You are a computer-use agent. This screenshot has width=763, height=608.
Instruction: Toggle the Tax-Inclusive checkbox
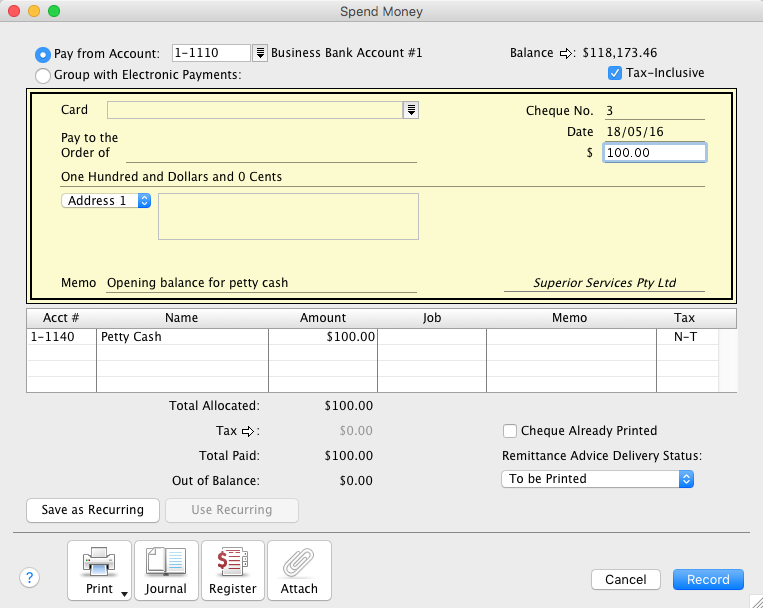click(x=615, y=73)
